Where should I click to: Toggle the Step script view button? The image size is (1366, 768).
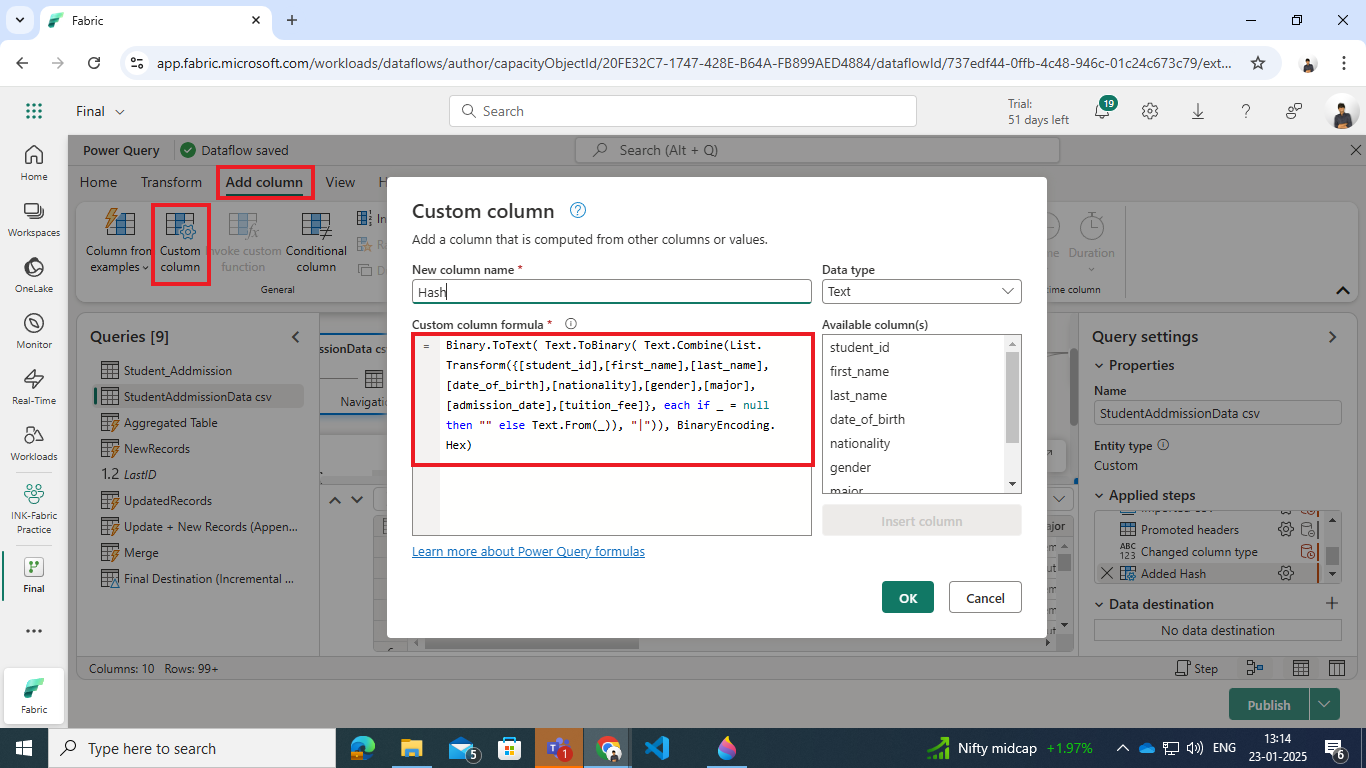[1196, 668]
